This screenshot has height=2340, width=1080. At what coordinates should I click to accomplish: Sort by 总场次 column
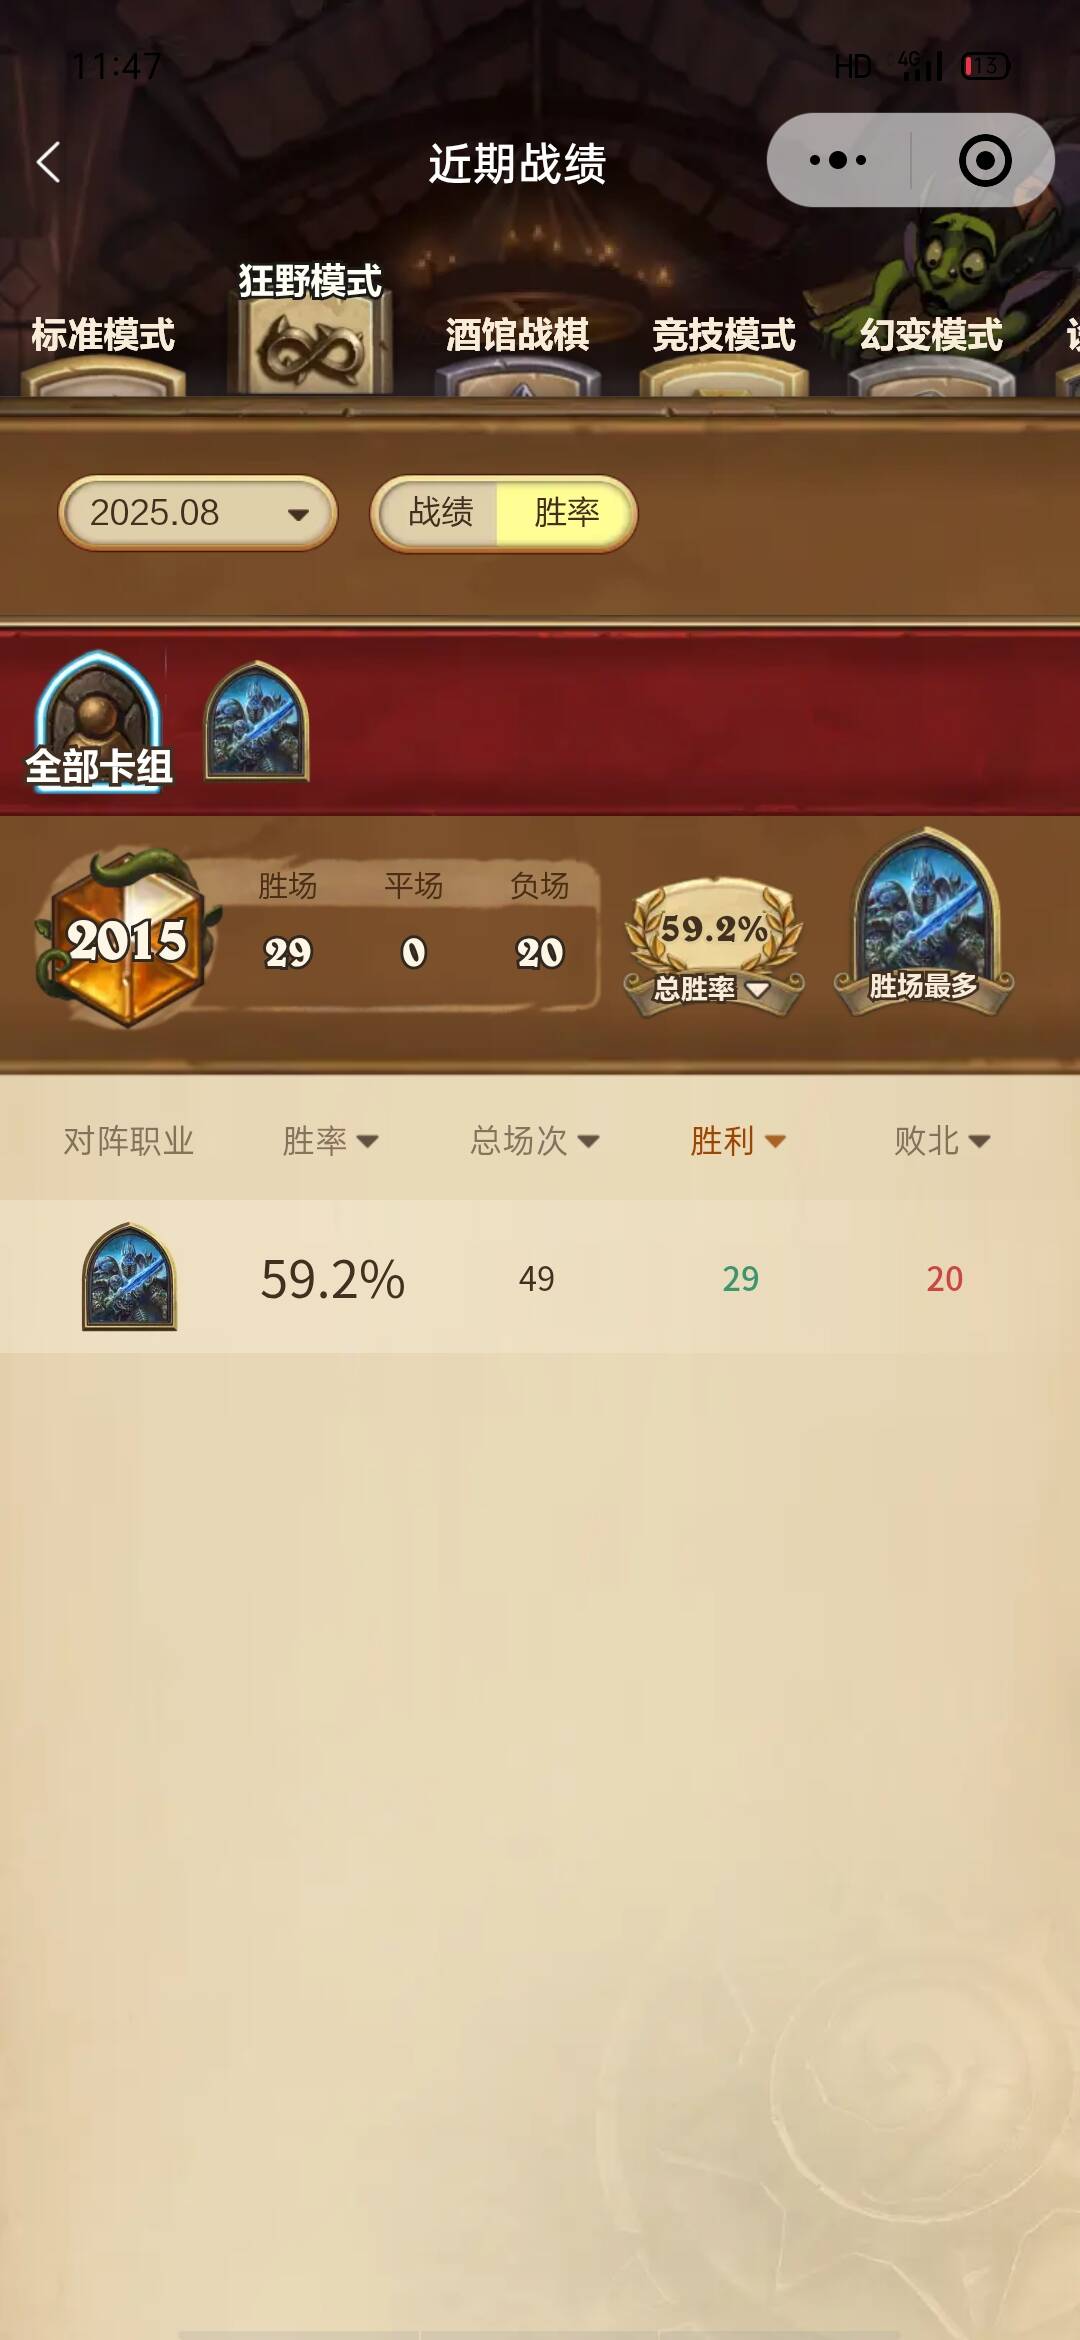point(535,1140)
